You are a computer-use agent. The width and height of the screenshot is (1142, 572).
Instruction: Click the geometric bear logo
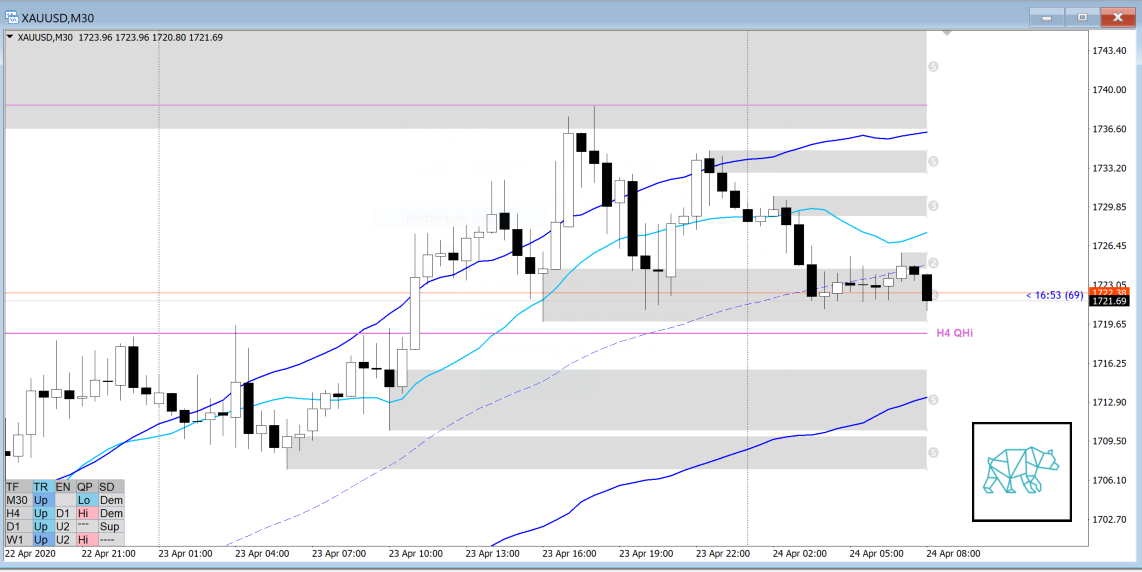point(1021,471)
